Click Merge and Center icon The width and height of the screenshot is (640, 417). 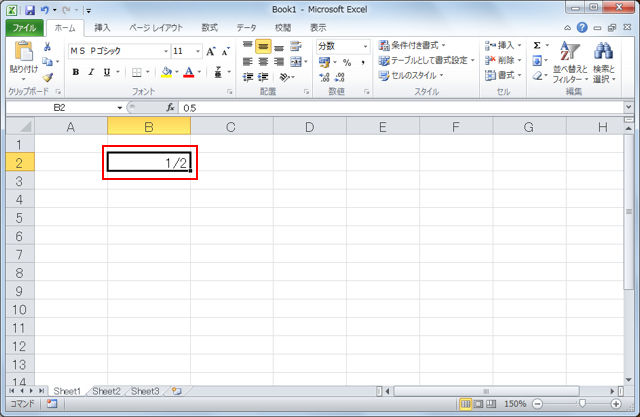(x=296, y=62)
